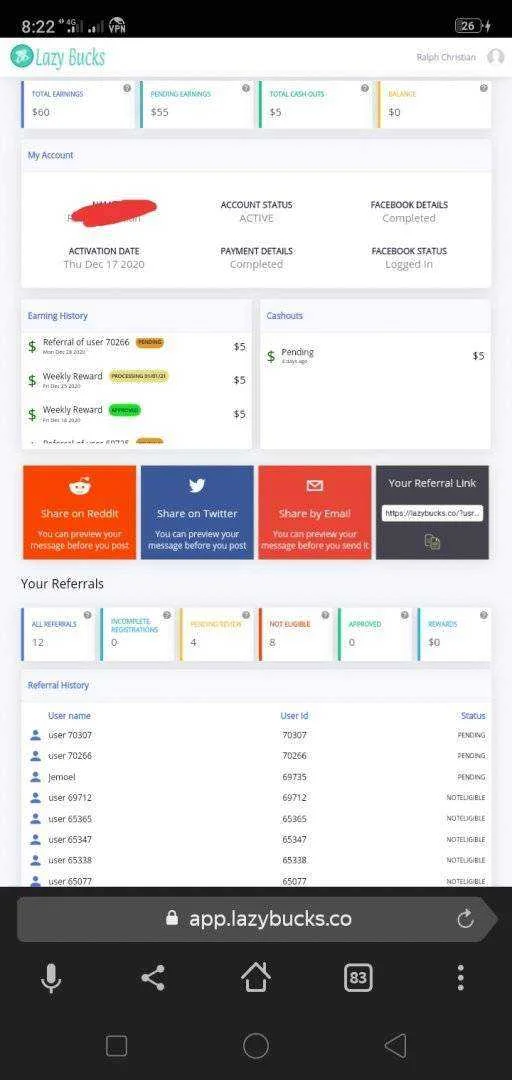512x1080 pixels.
Task: Click the All Referrals count 12
Action: (x=38, y=642)
